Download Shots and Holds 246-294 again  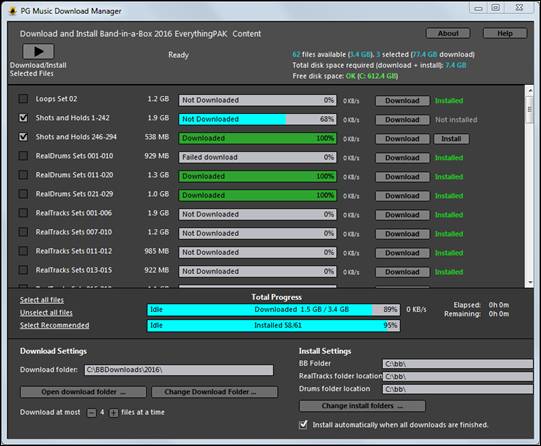click(402, 139)
